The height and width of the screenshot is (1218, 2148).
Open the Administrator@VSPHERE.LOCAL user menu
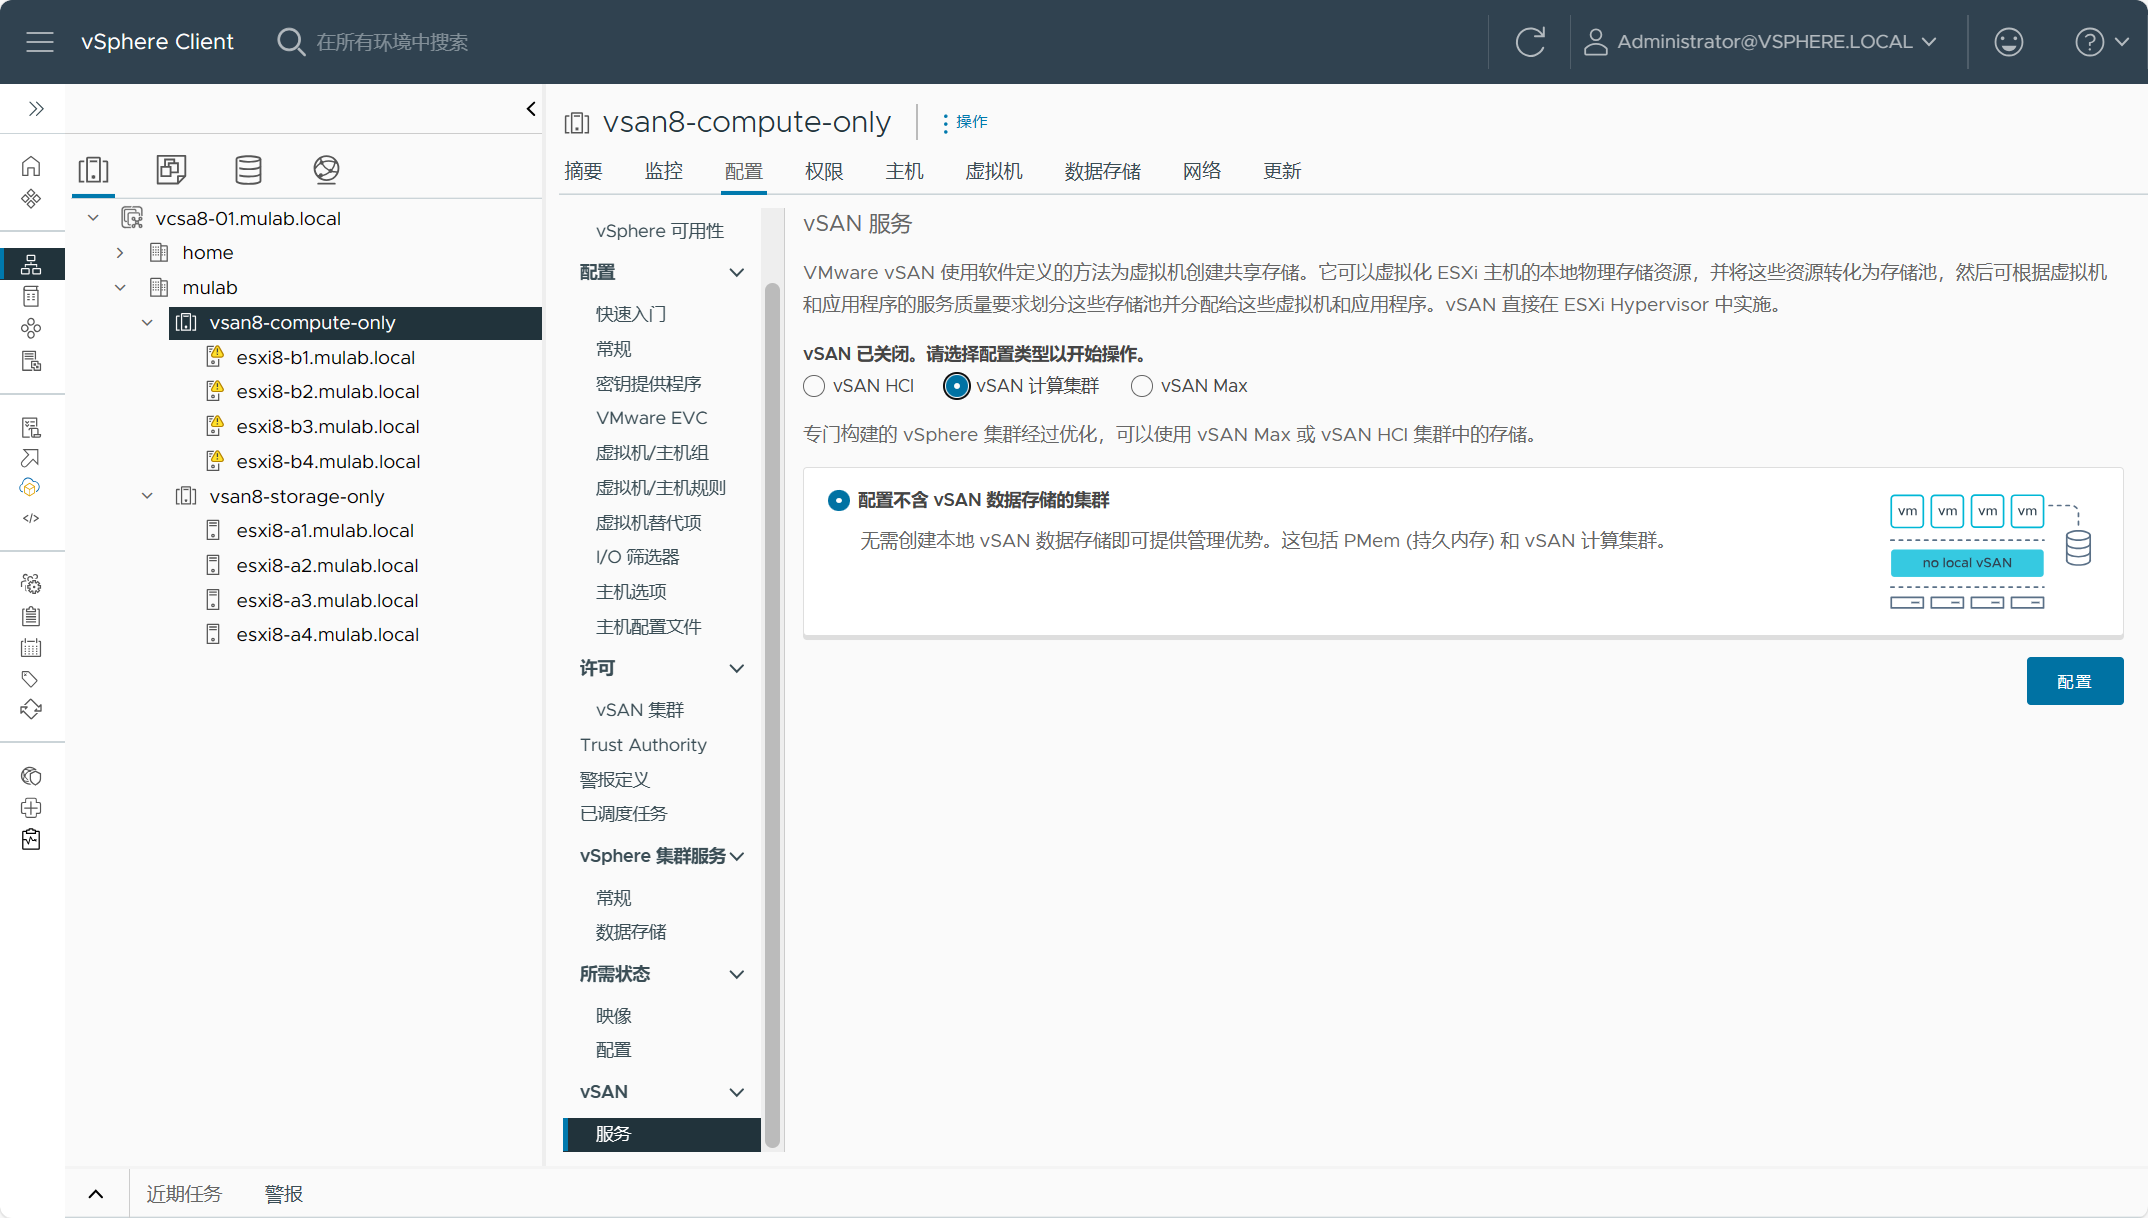click(1762, 42)
